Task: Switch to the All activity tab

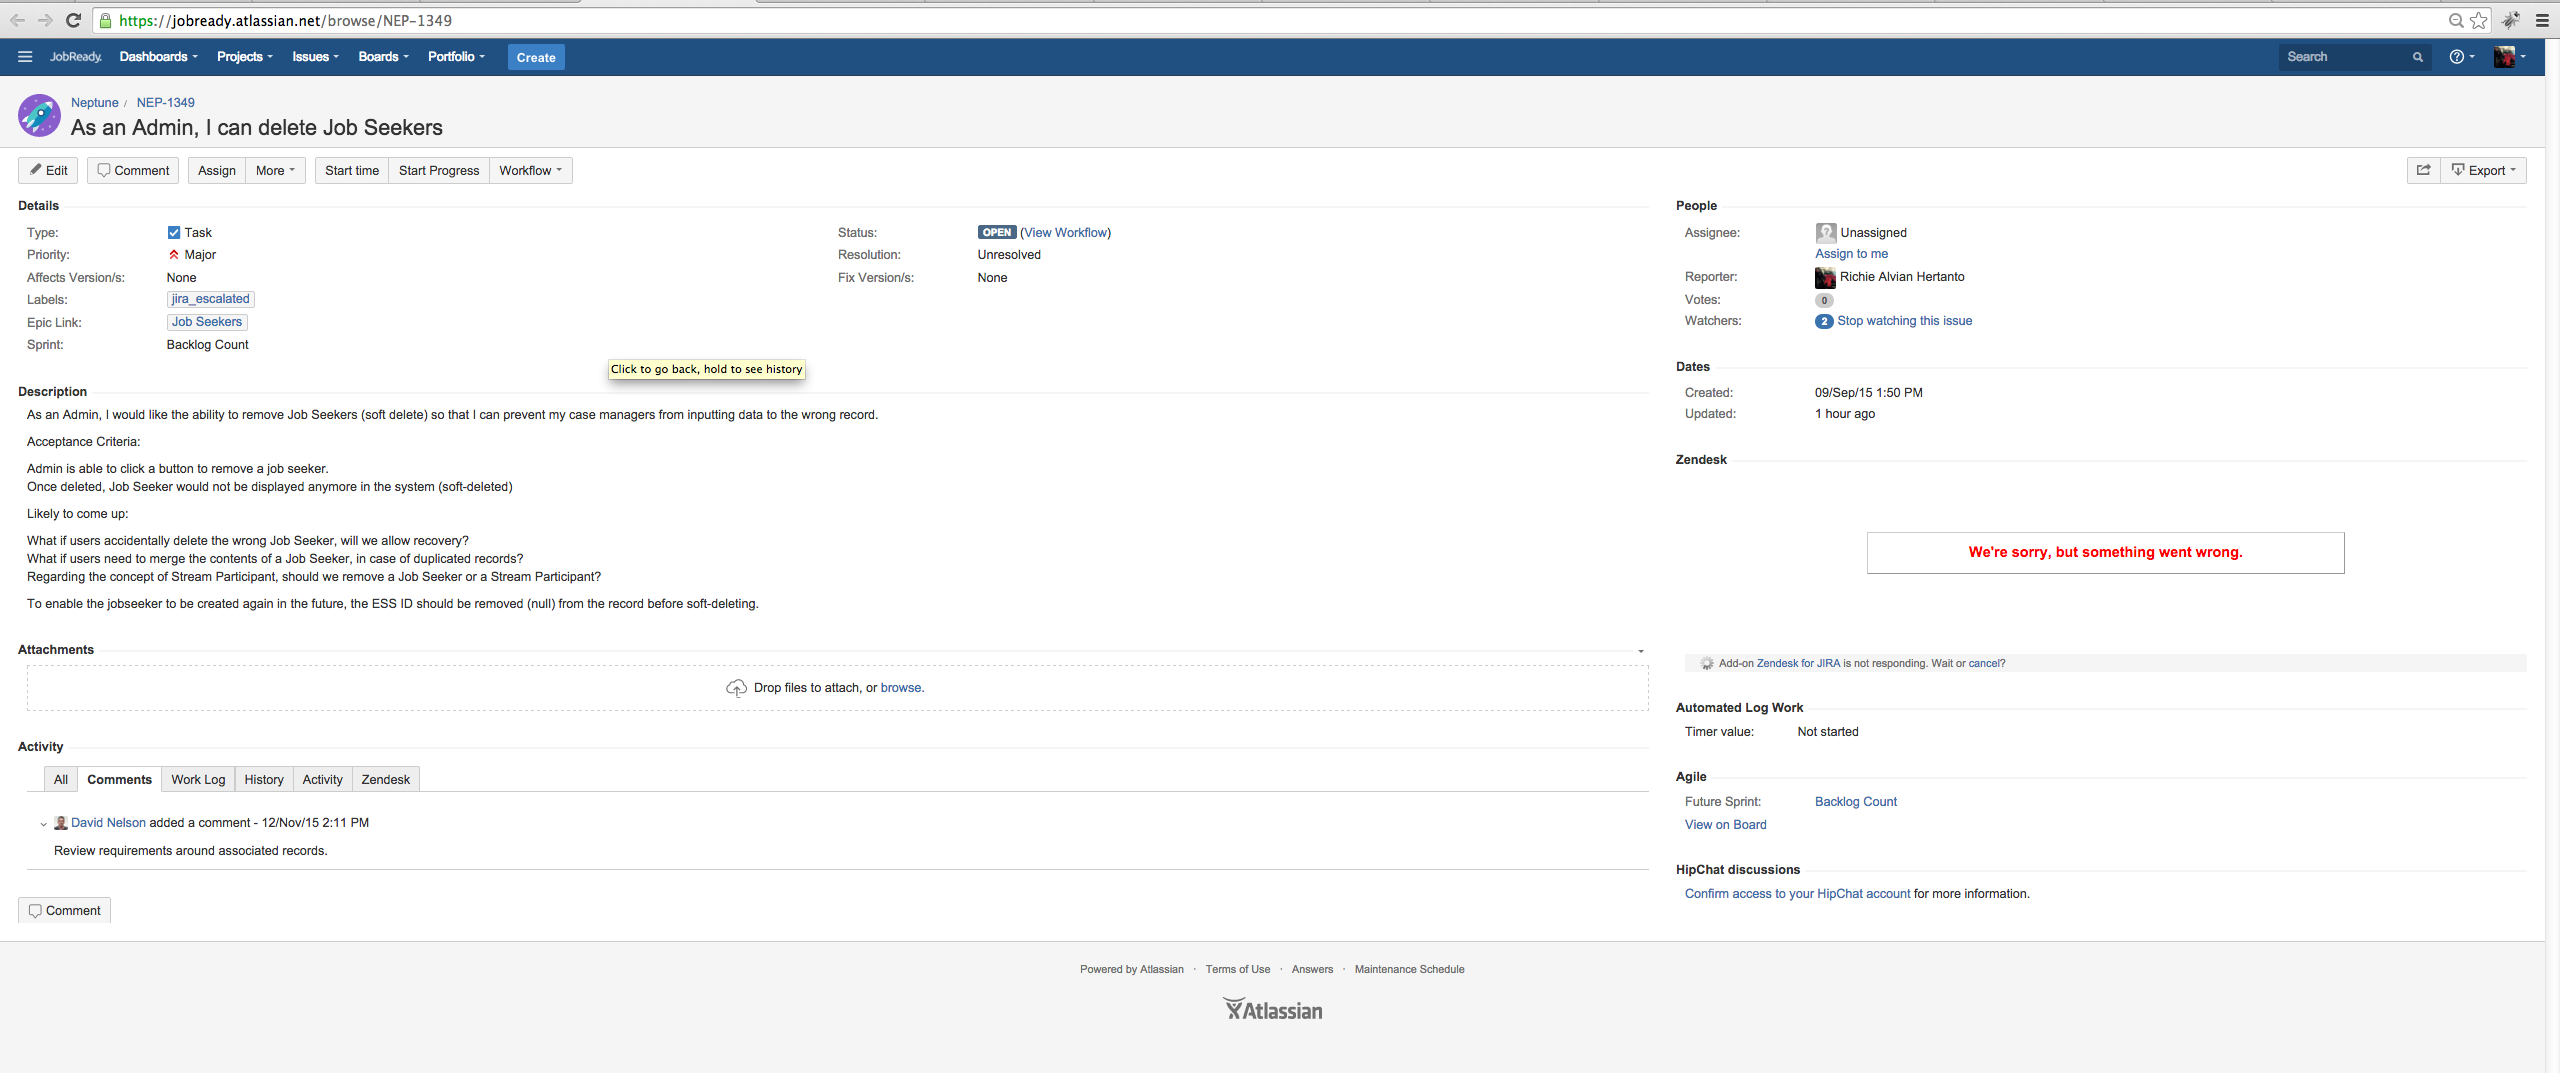Action: (61, 779)
